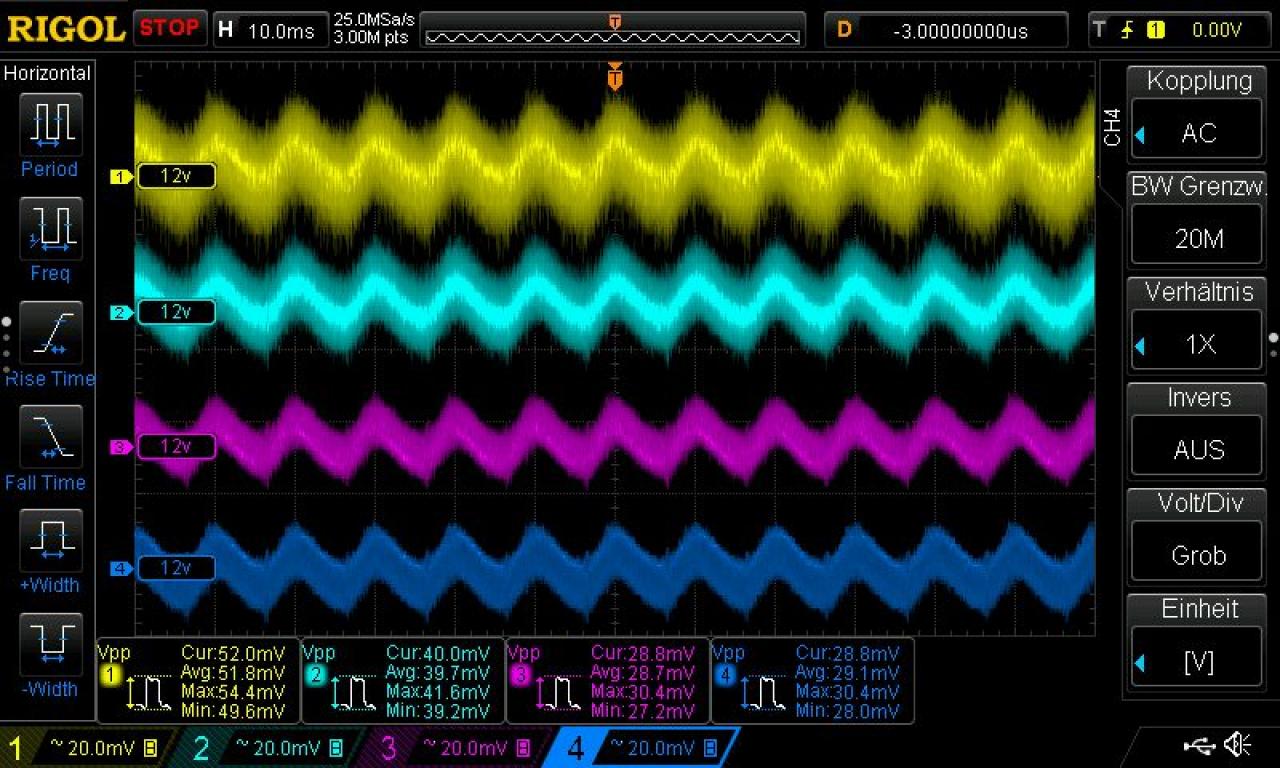
Task: Select the -Width measurement icon
Action: click(x=50, y=643)
